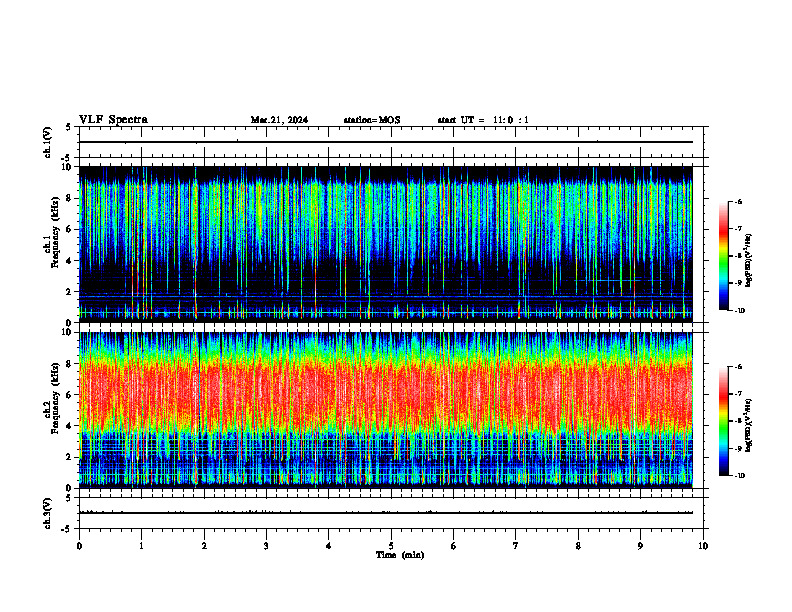Click the "VLF Spectra" plot title
This screenshot has height=612, width=792.
click(x=113, y=120)
